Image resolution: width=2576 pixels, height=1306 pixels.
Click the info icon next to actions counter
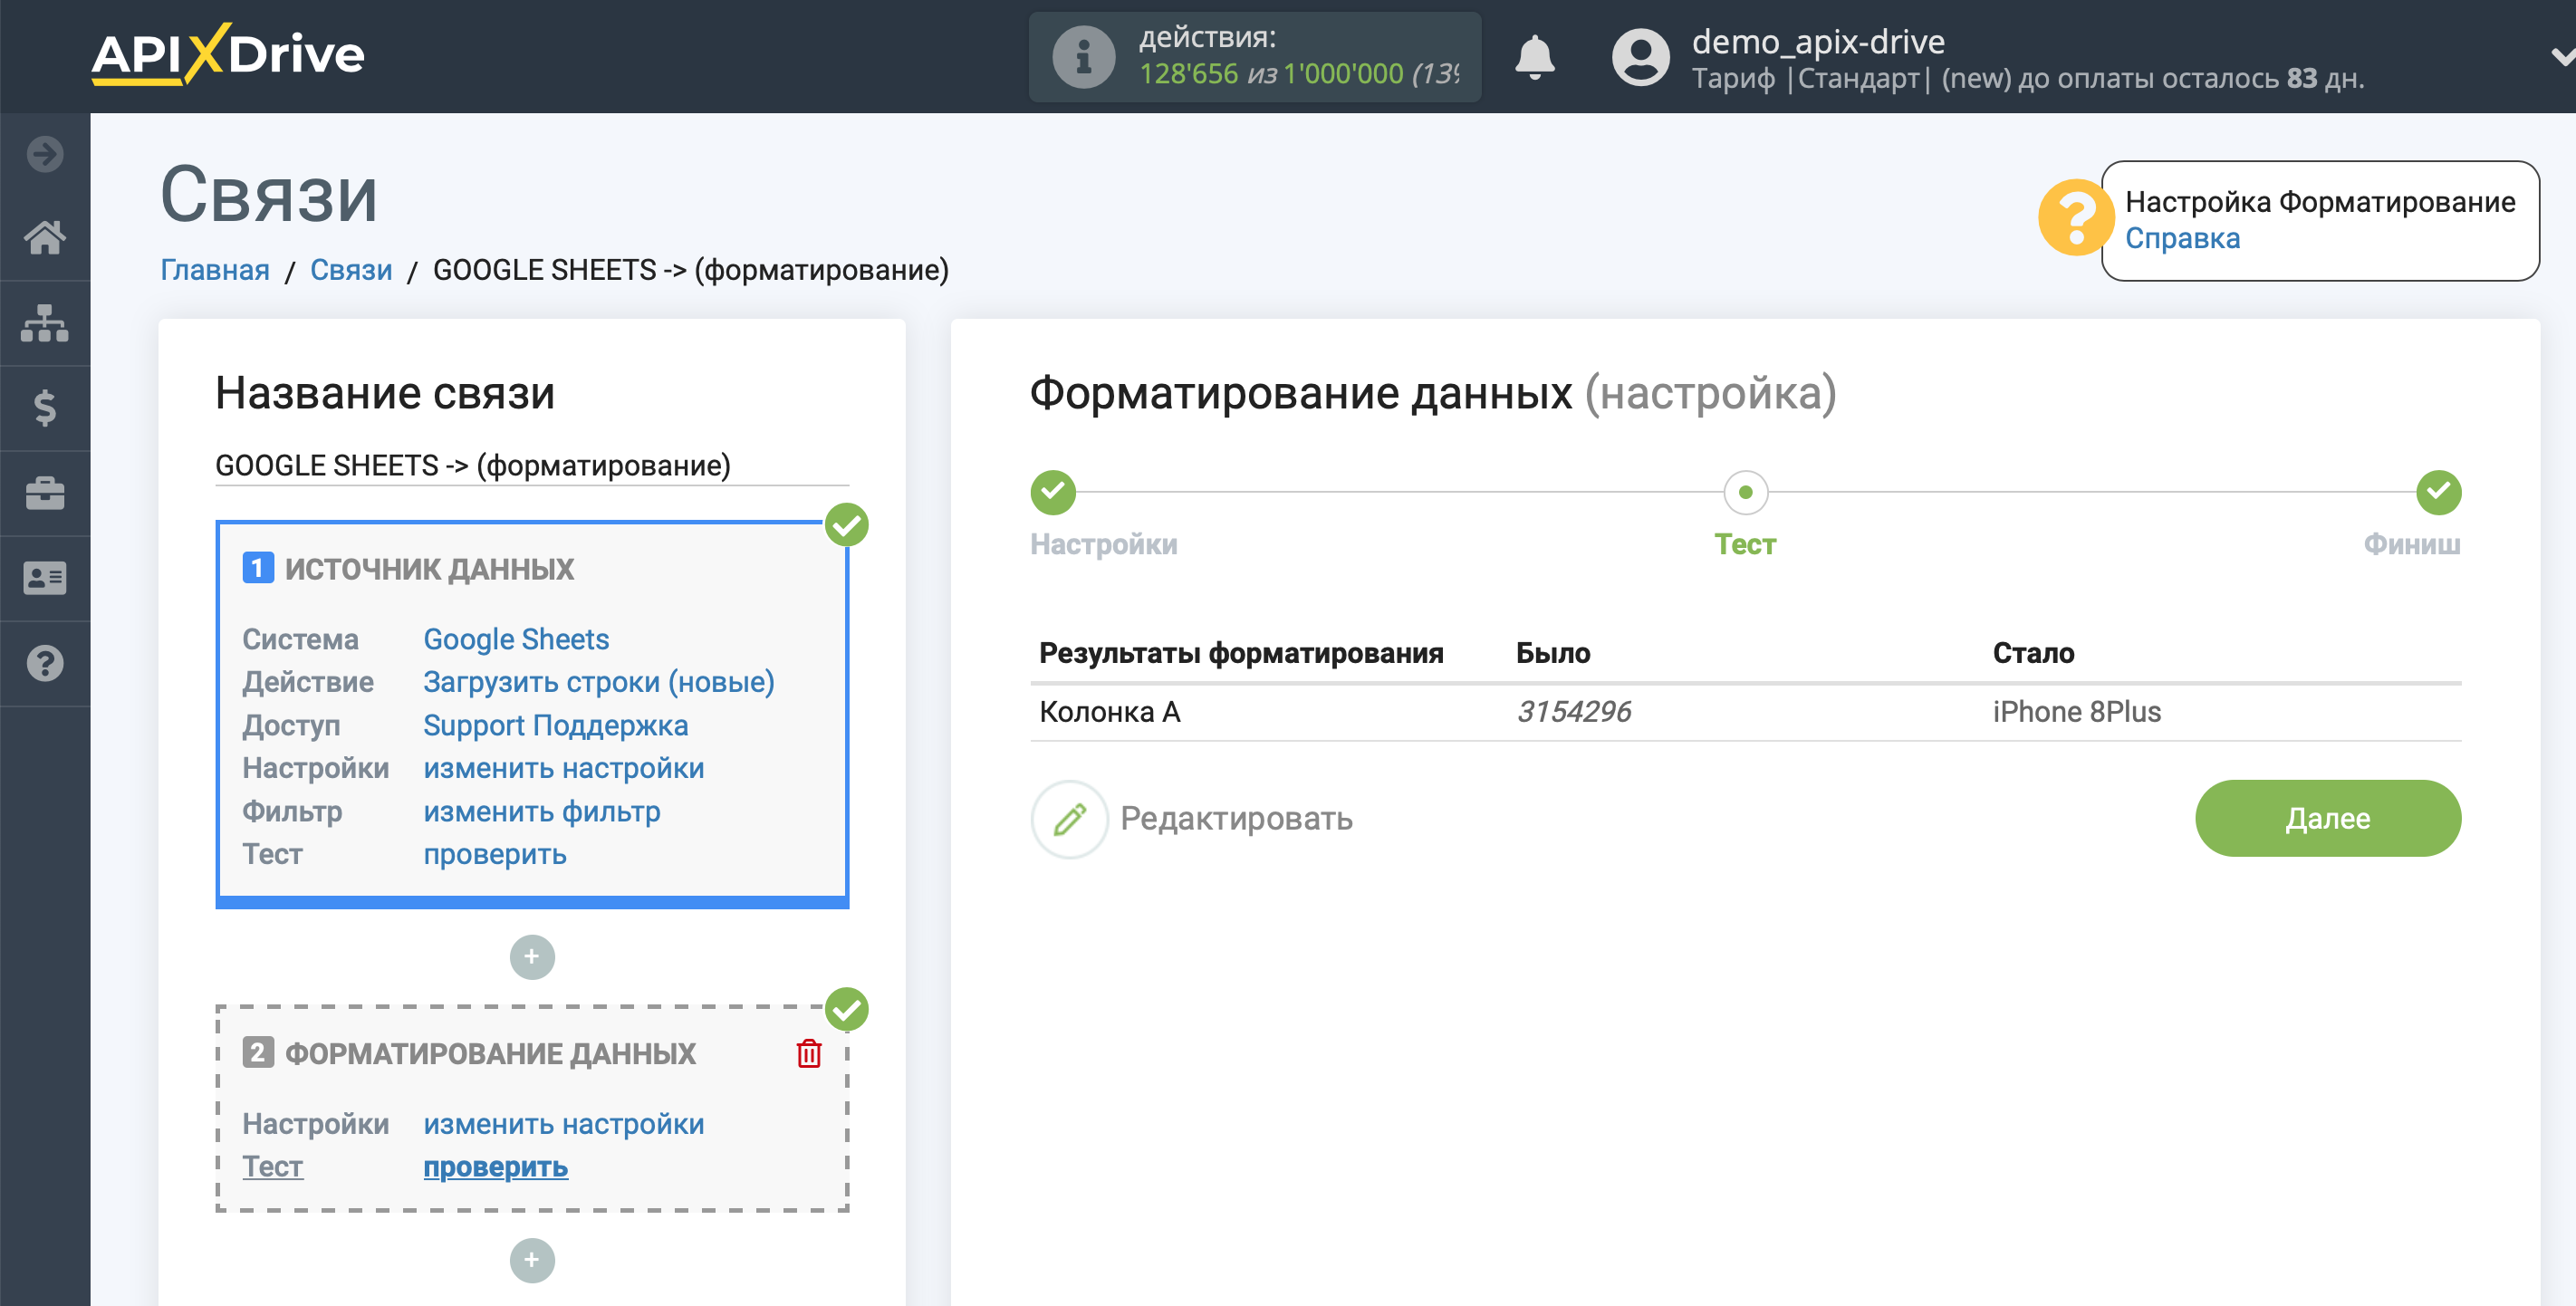pyautogui.click(x=1083, y=57)
